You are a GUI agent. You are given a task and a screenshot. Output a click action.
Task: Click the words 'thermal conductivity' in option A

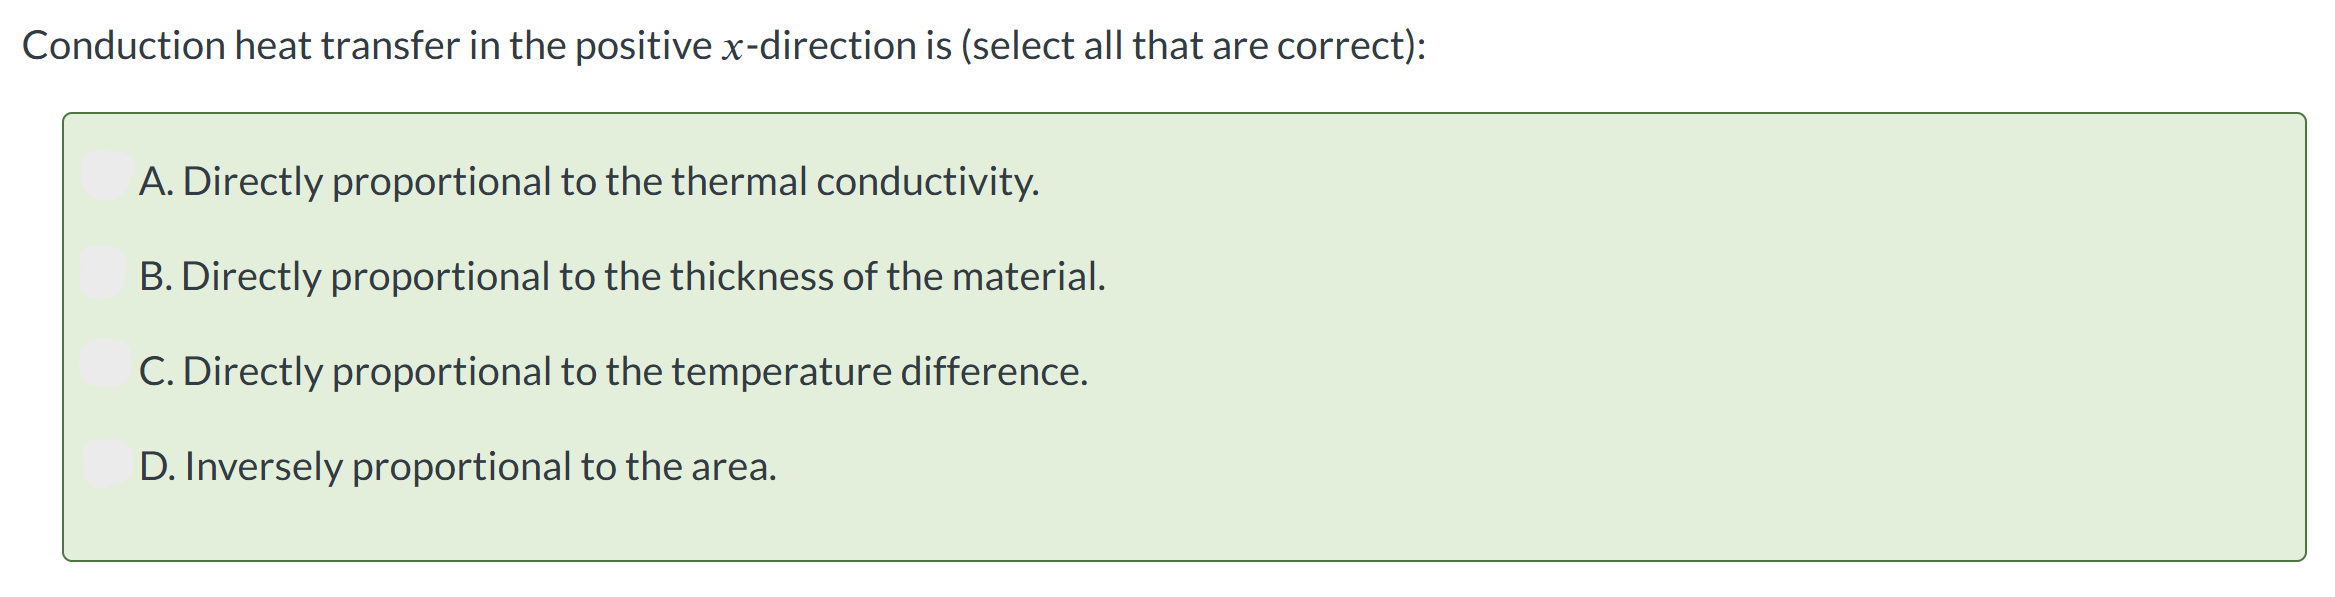click(855, 182)
